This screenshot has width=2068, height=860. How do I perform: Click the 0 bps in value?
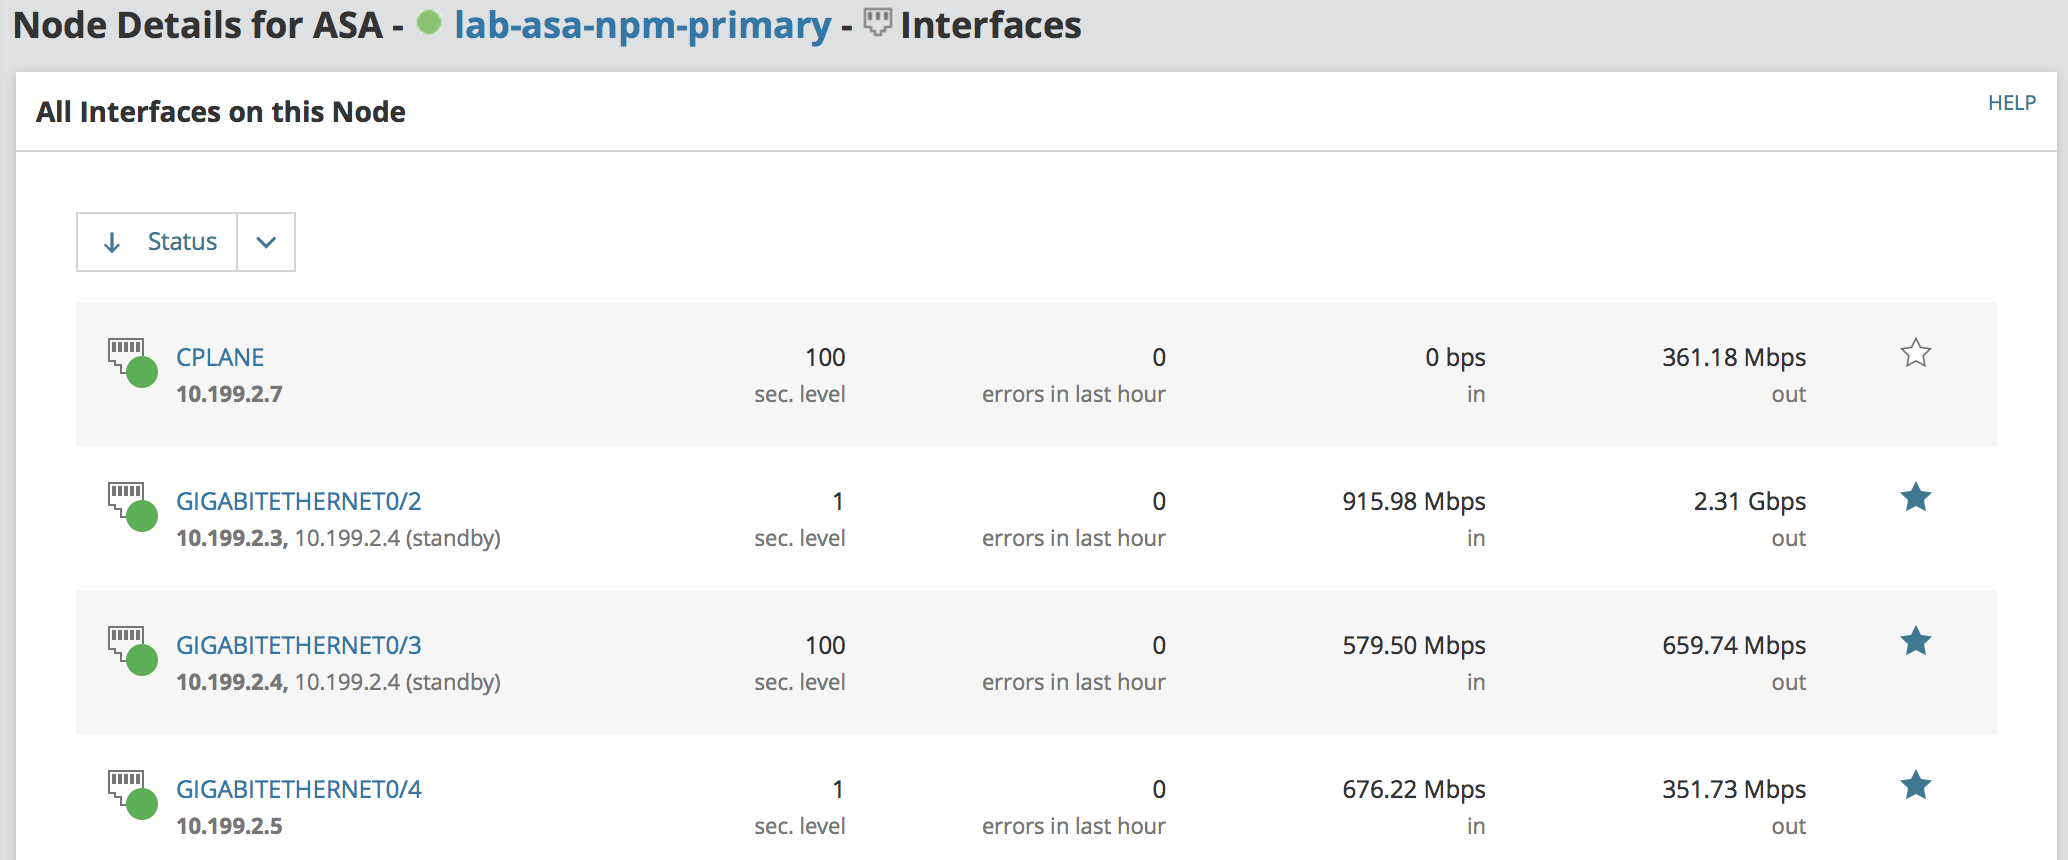(x=1455, y=357)
